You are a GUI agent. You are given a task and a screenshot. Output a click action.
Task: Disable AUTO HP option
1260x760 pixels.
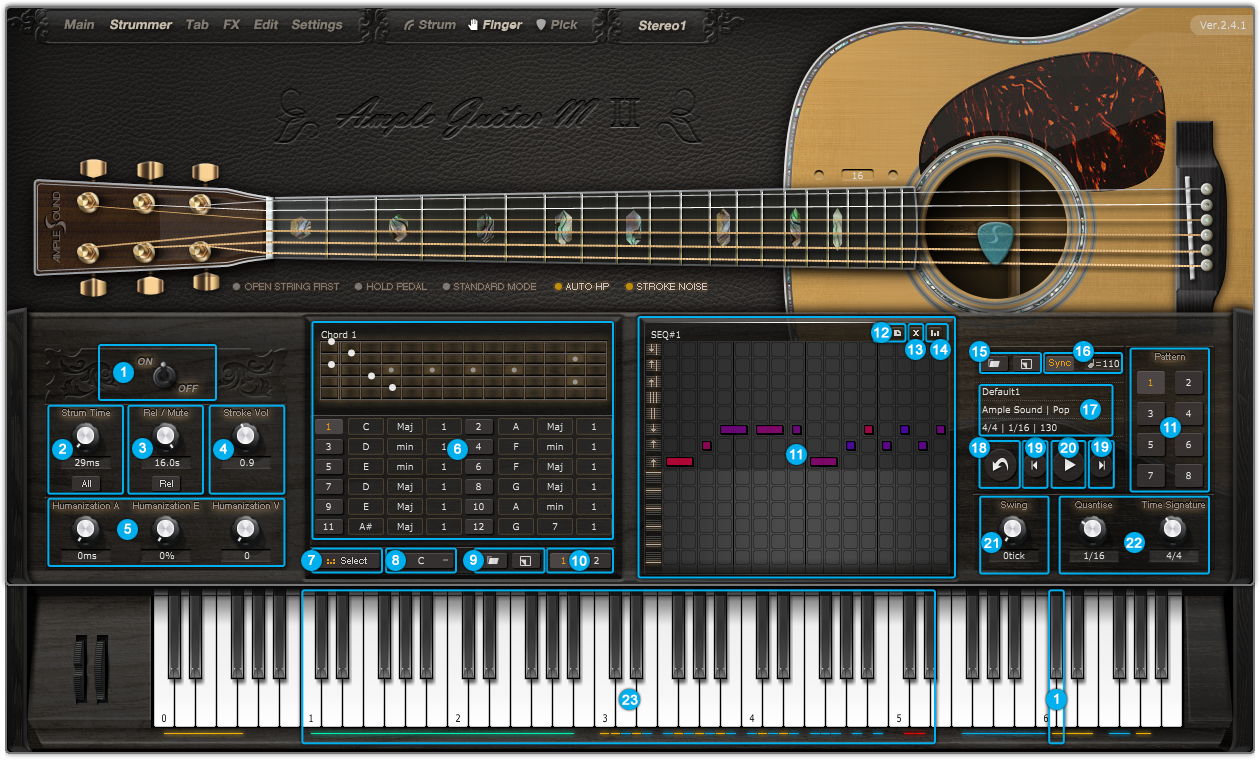point(582,287)
